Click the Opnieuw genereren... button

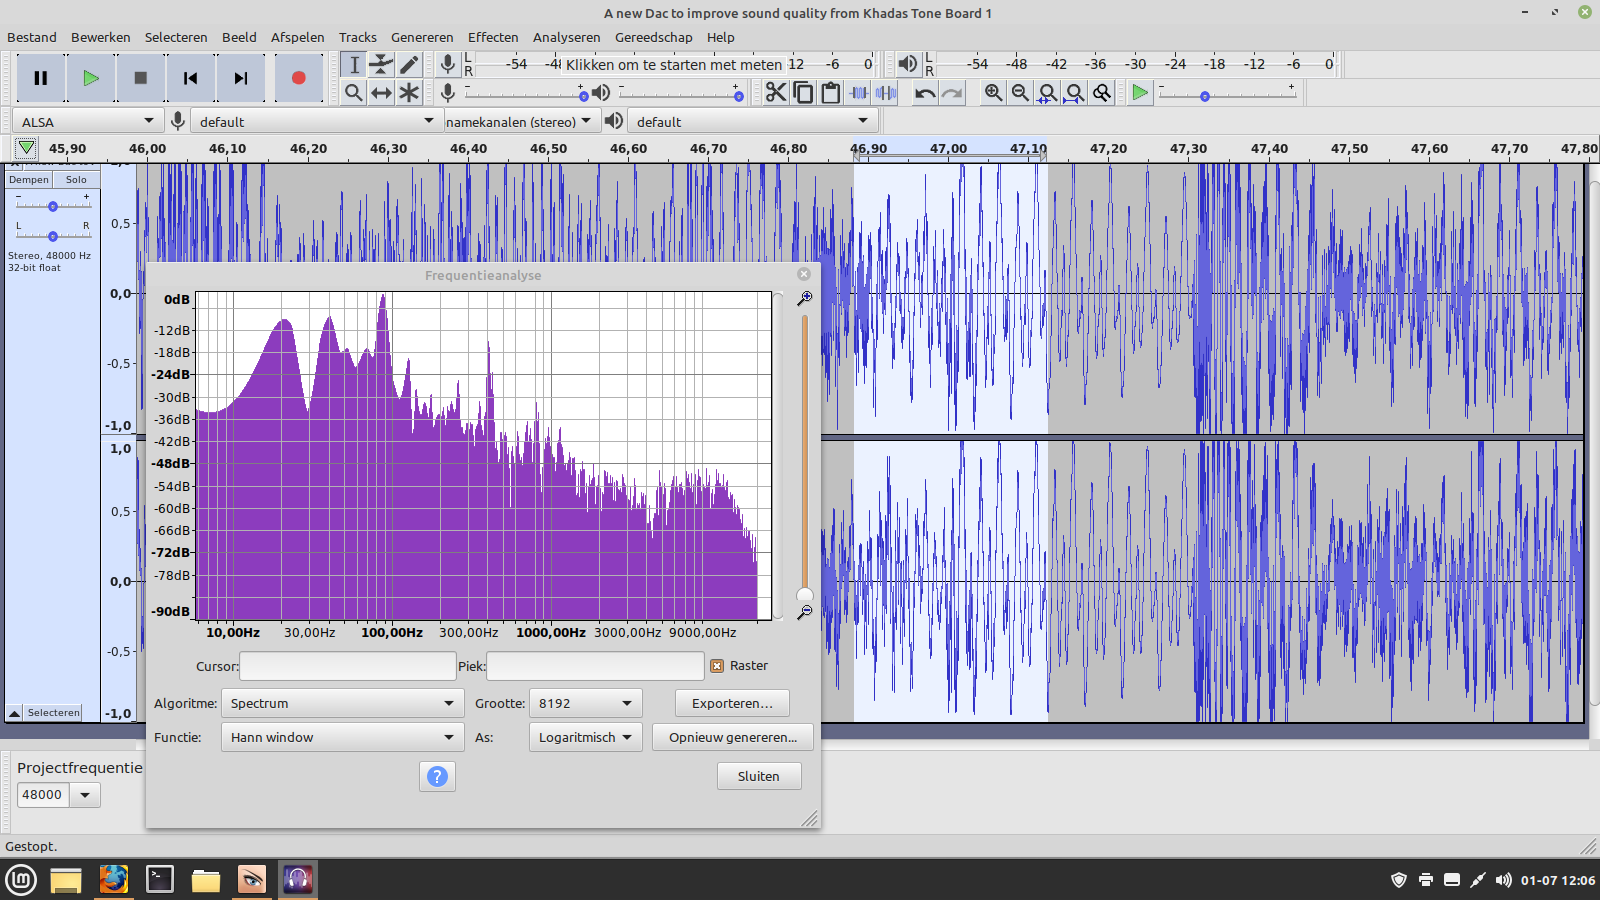point(733,737)
